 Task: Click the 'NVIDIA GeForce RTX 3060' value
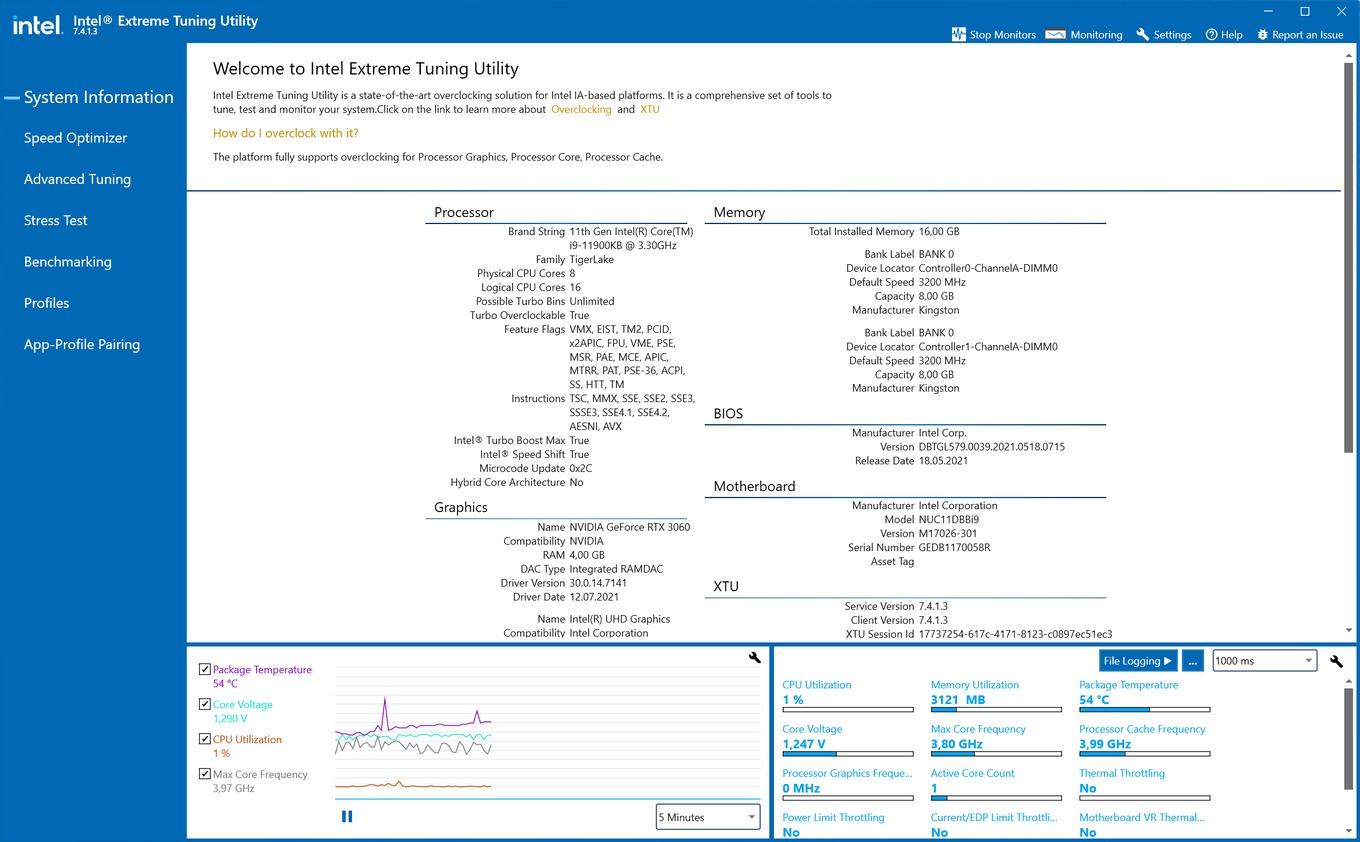click(x=629, y=527)
